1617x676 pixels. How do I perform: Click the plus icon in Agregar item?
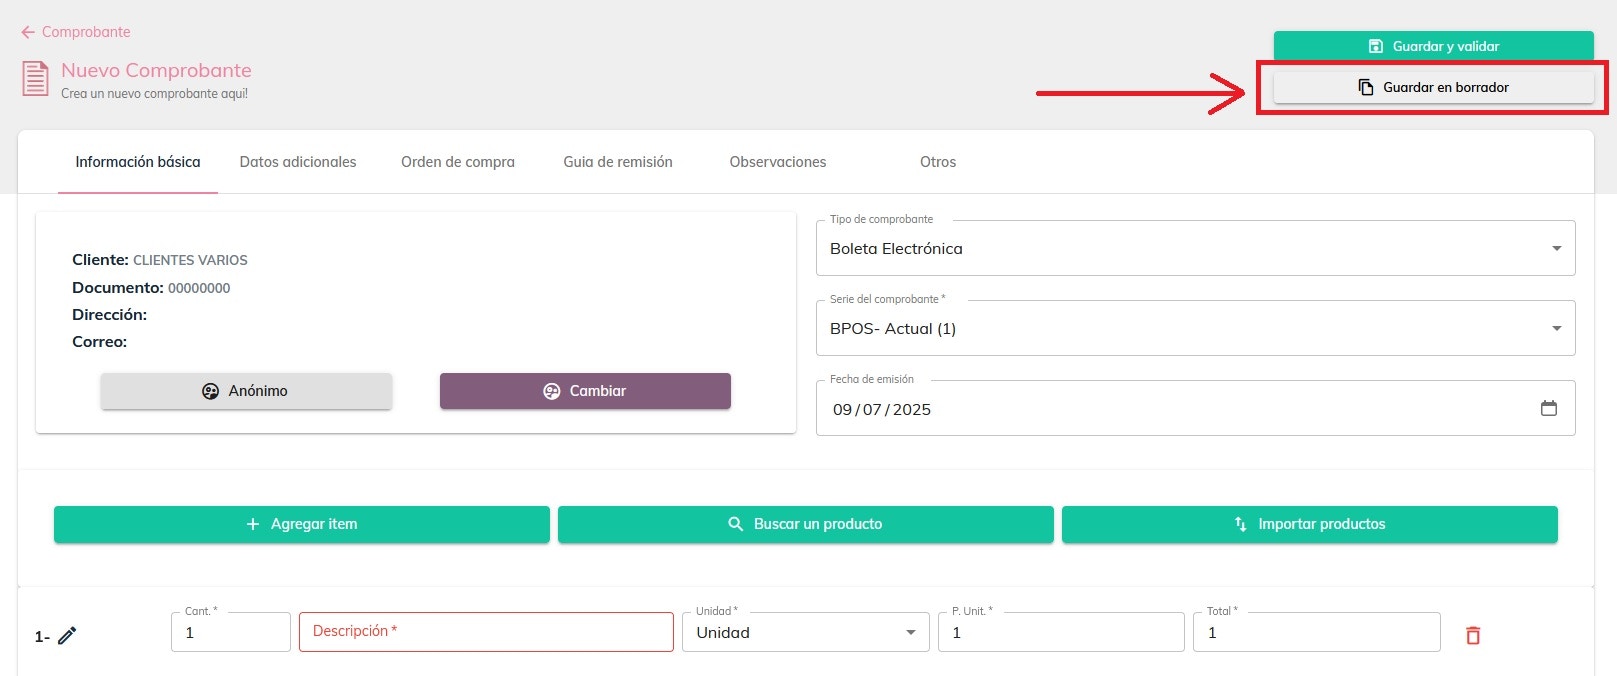(253, 524)
